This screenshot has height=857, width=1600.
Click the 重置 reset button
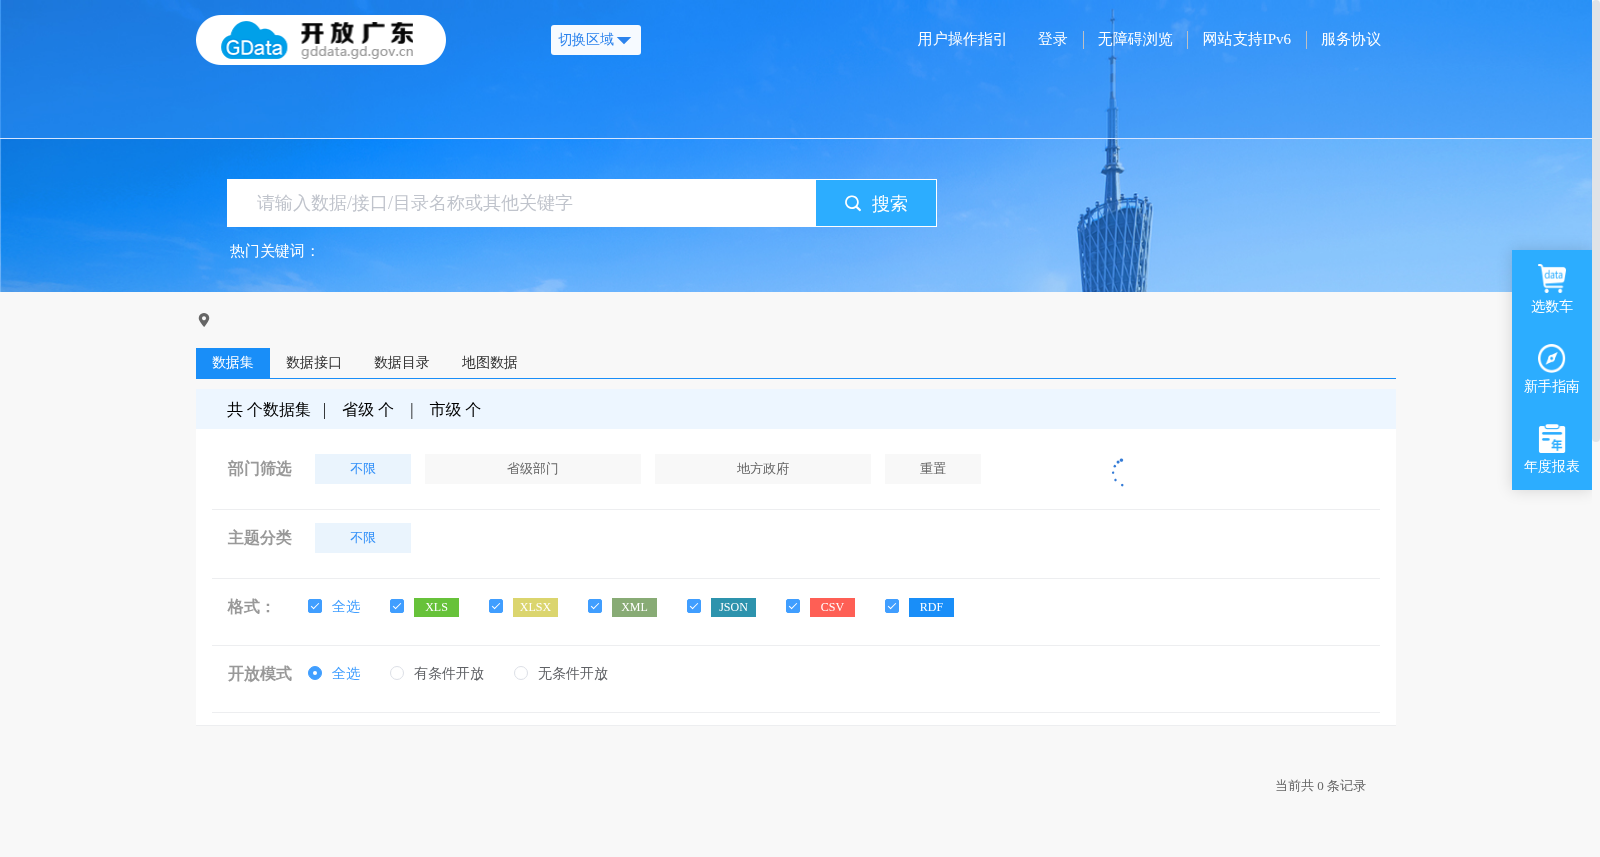pyautogui.click(x=933, y=469)
